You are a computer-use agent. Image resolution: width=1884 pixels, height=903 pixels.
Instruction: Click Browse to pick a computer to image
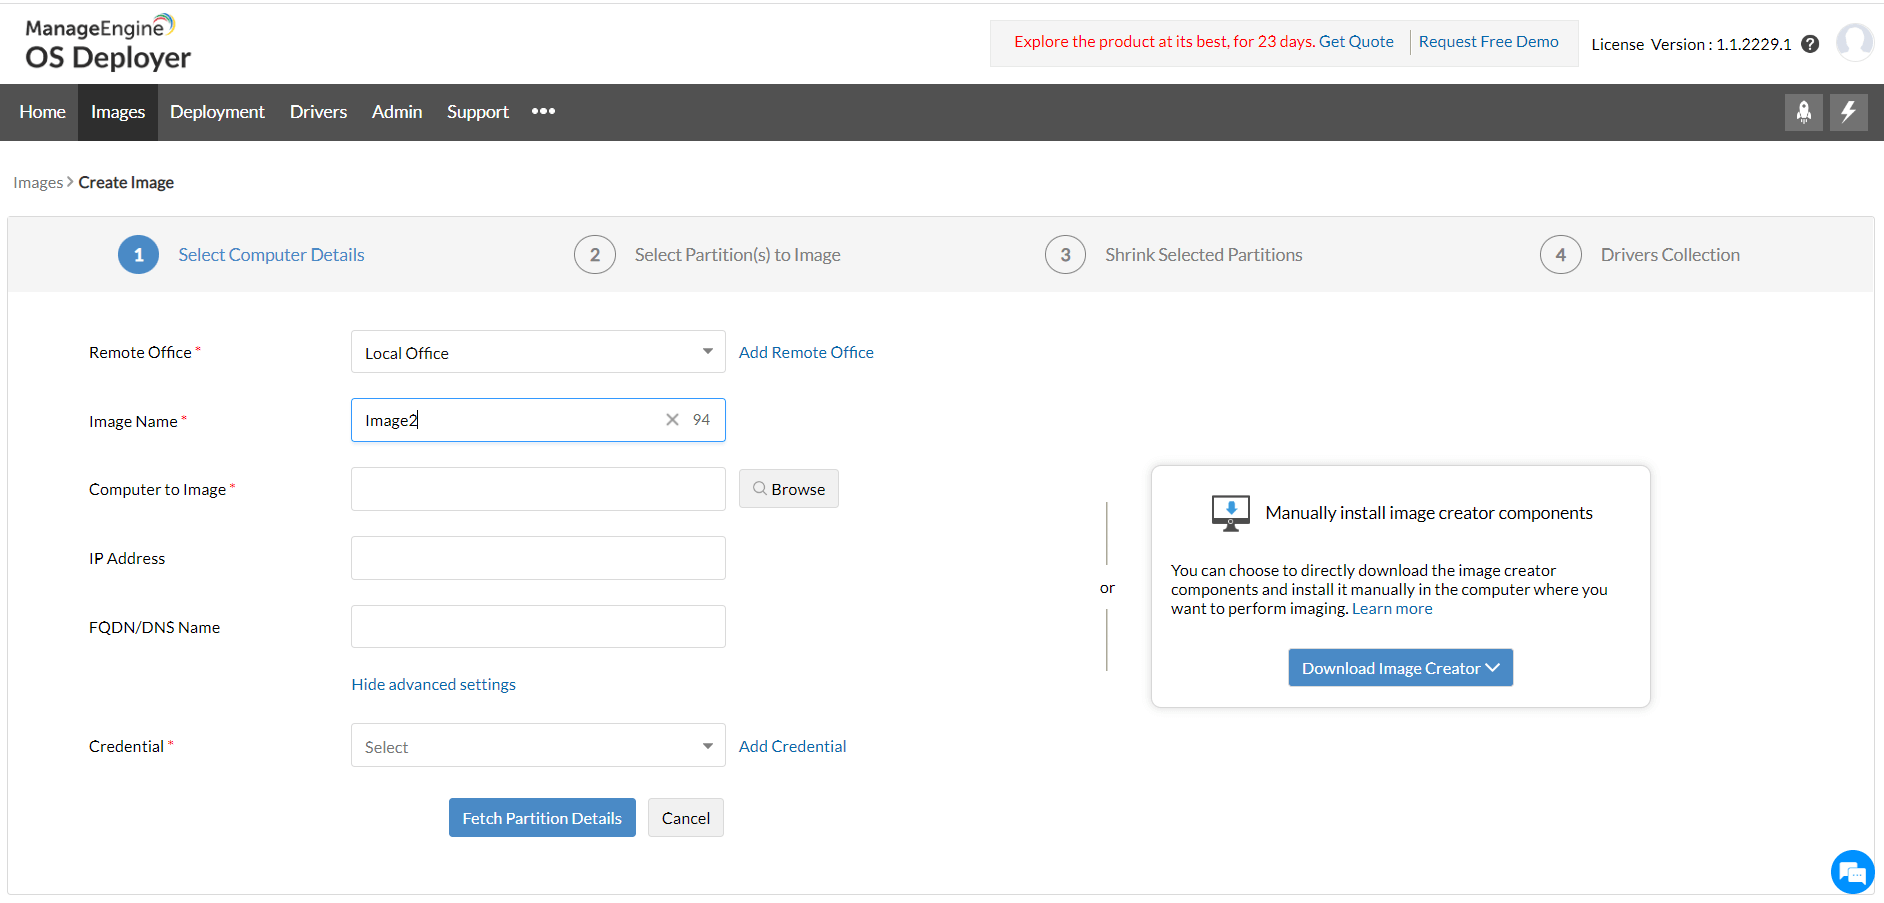pos(788,488)
